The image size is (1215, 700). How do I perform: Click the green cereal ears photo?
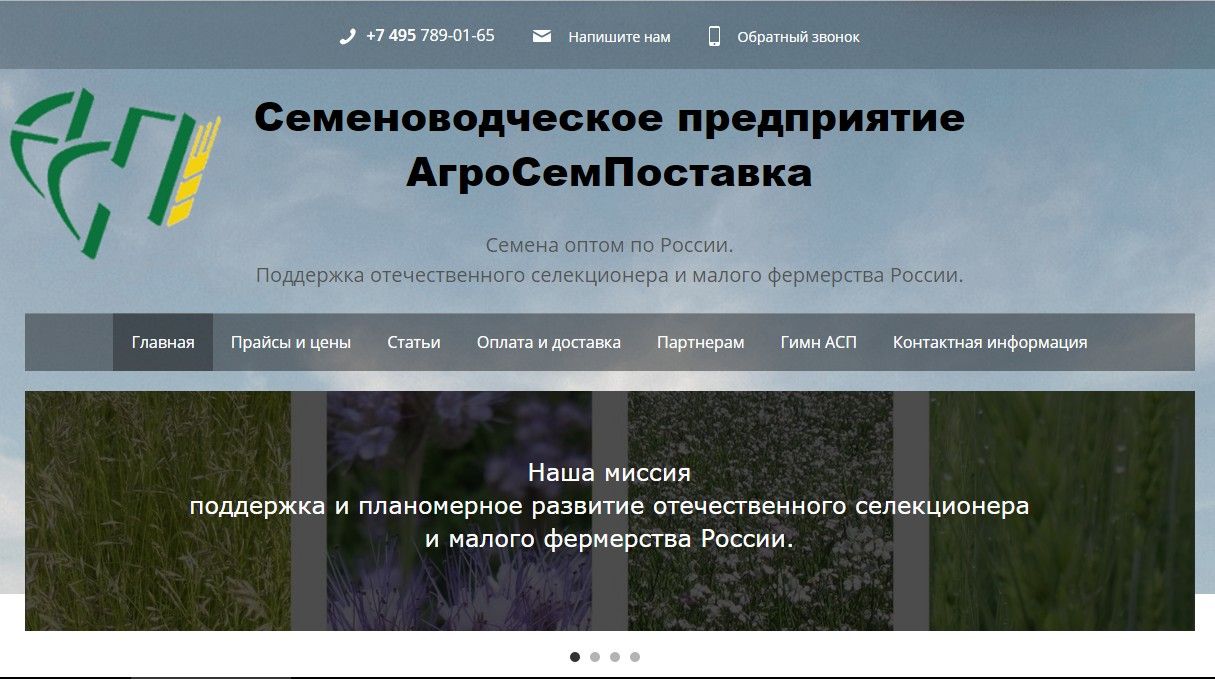click(x=1062, y=511)
